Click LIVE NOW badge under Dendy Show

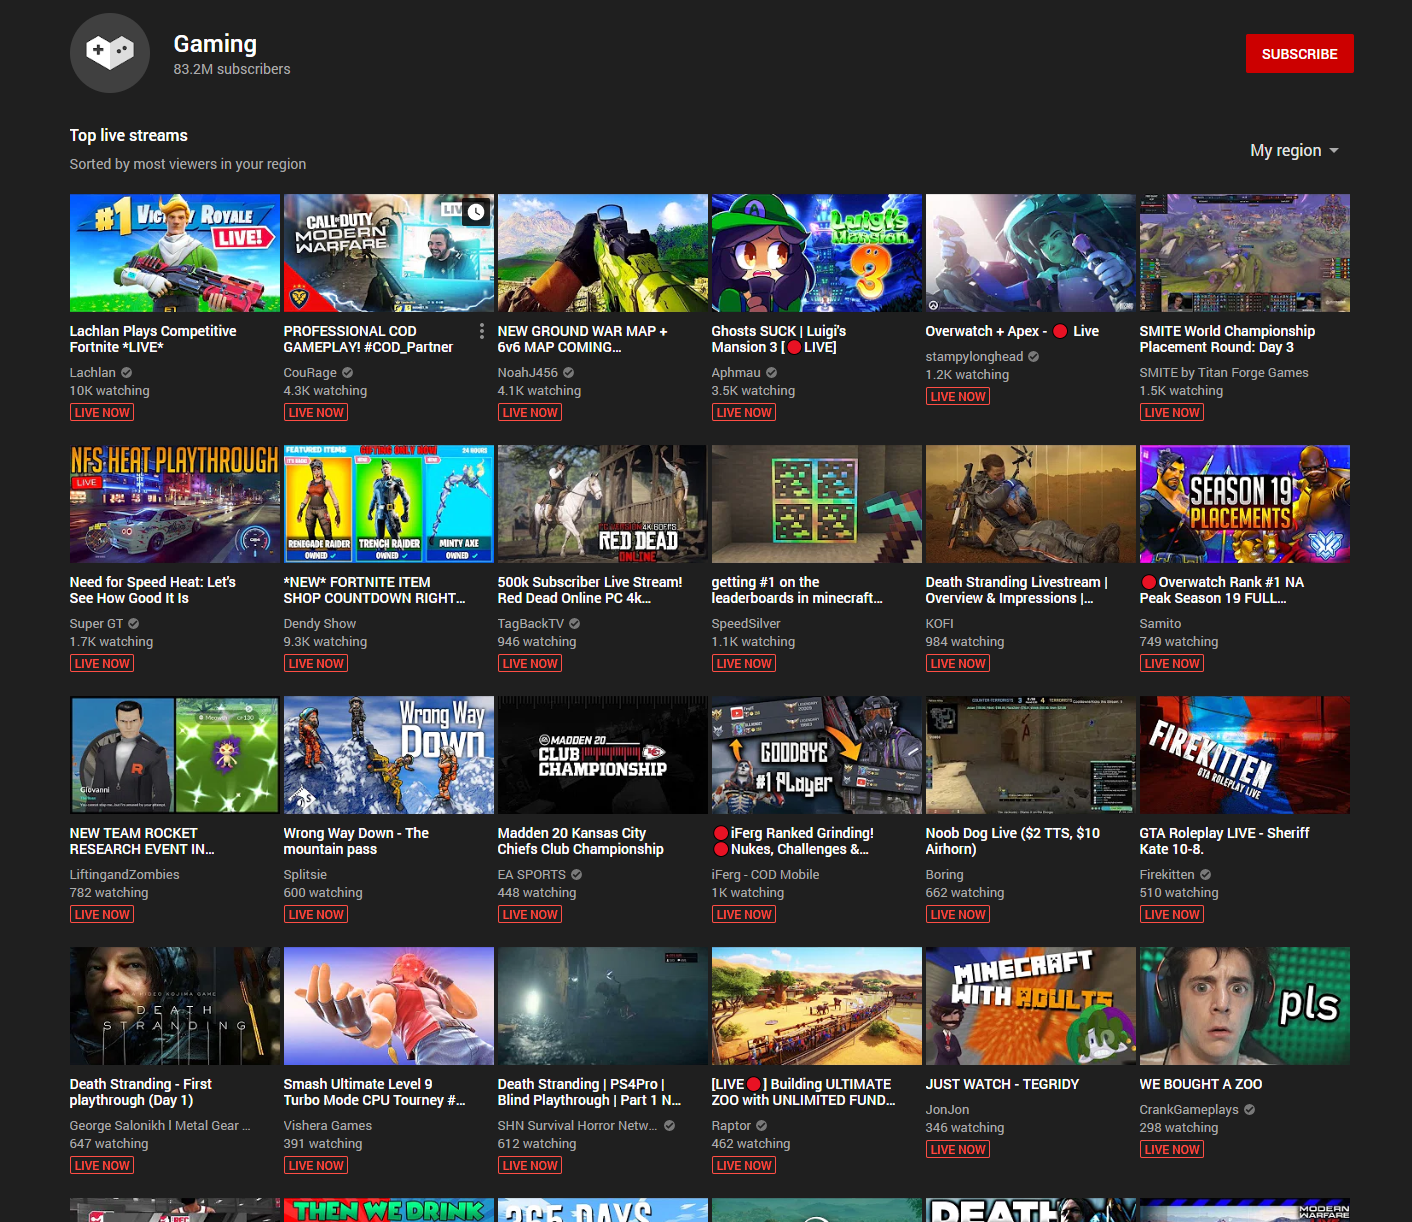pyautogui.click(x=316, y=664)
